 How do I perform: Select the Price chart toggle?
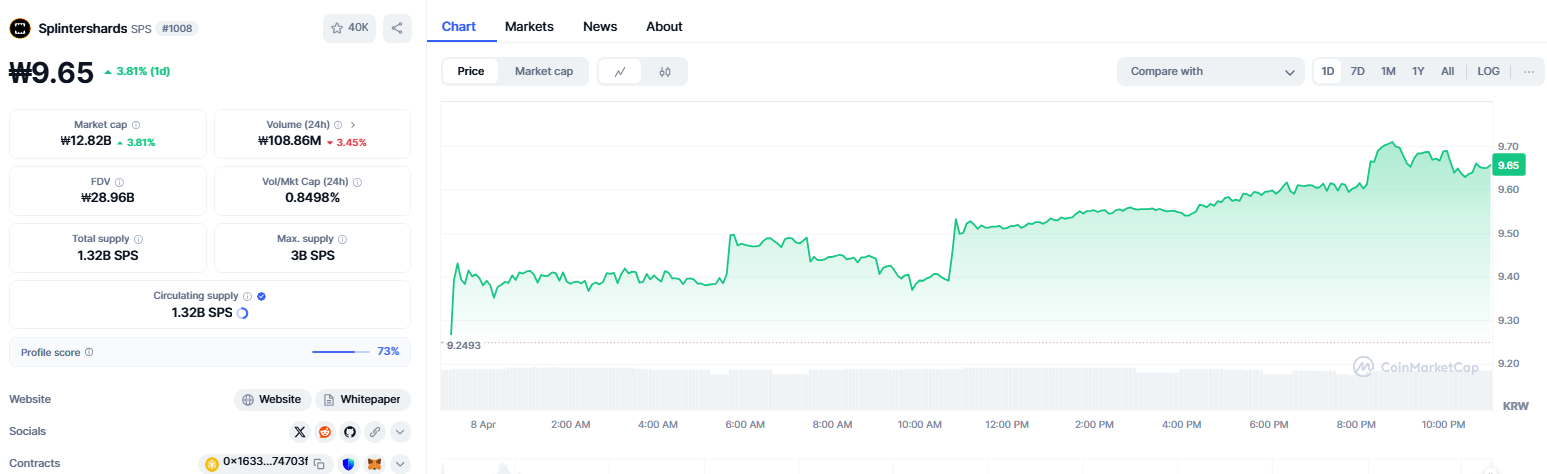click(x=471, y=72)
